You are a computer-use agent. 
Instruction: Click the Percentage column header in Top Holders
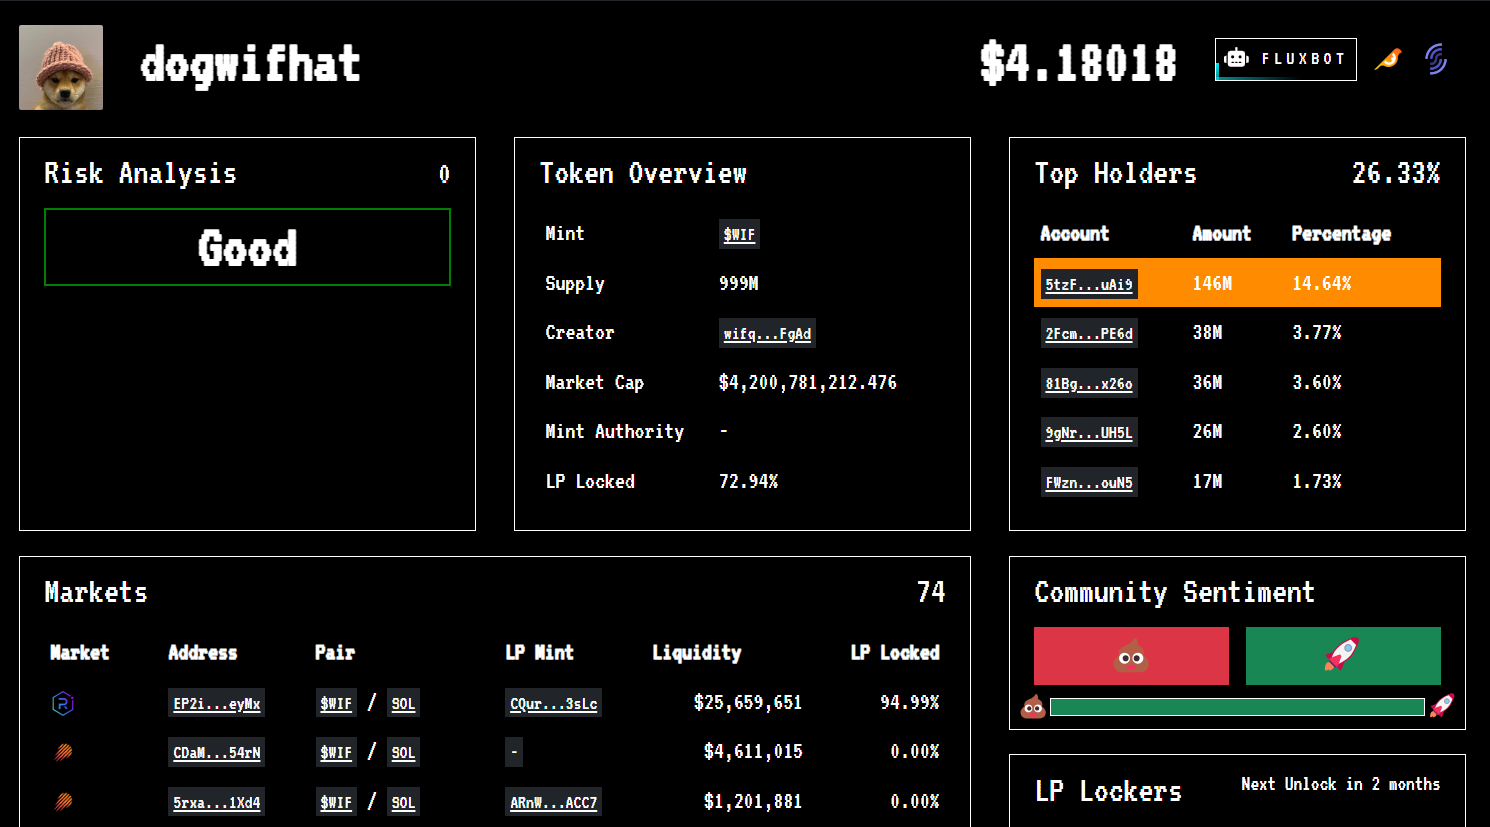[1341, 233]
